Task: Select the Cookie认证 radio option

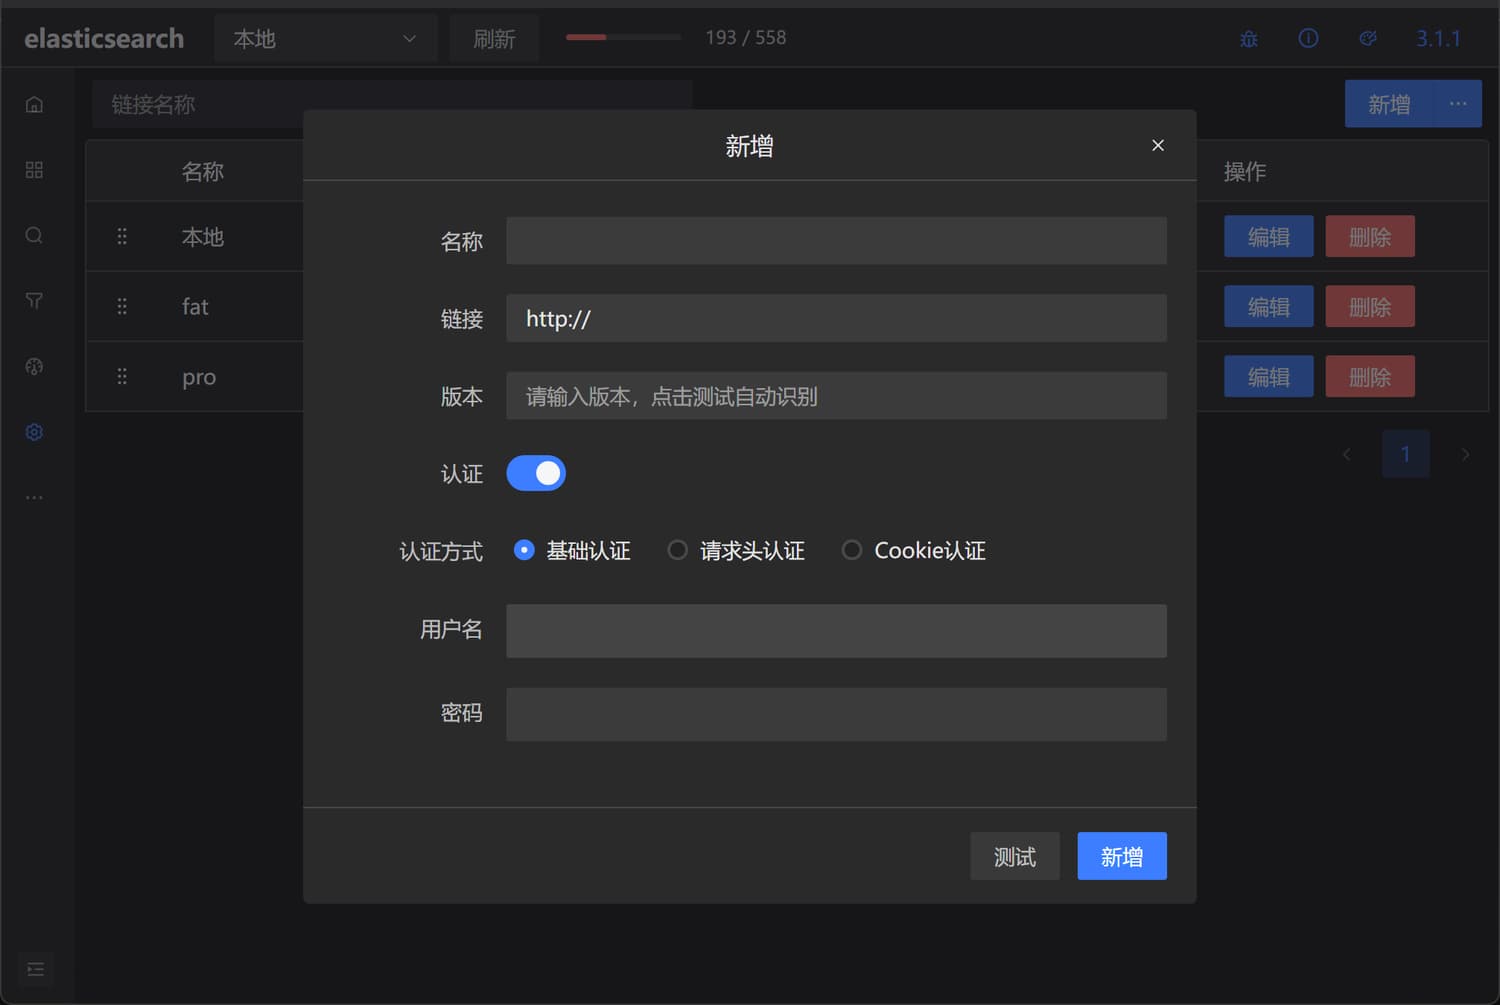Action: [x=851, y=551]
